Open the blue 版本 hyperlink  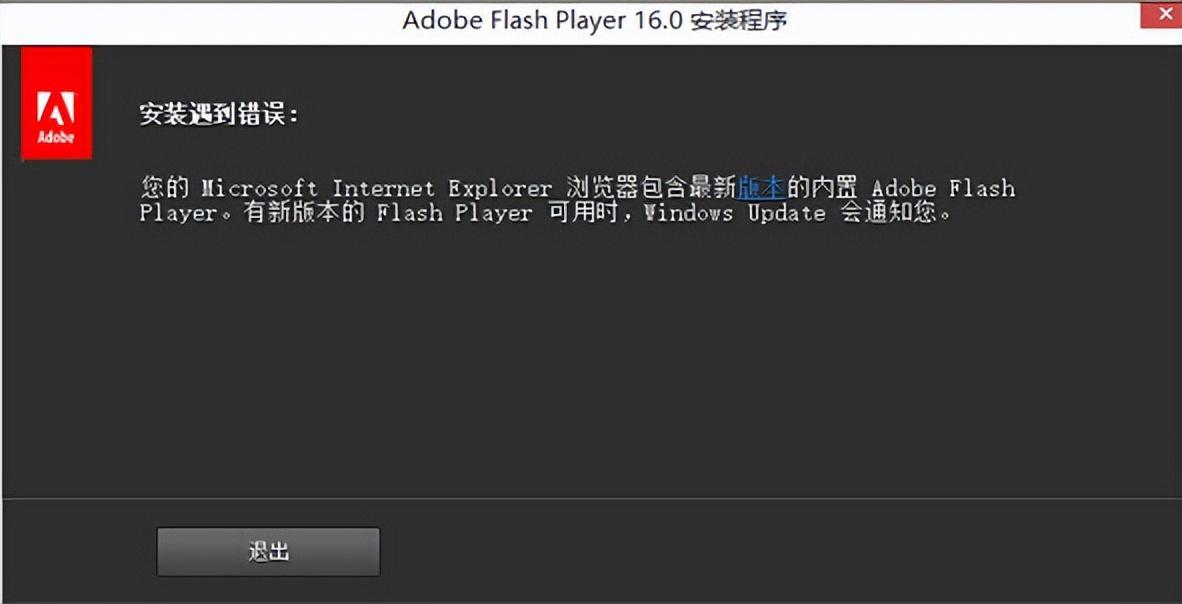pyautogui.click(x=761, y=187)
